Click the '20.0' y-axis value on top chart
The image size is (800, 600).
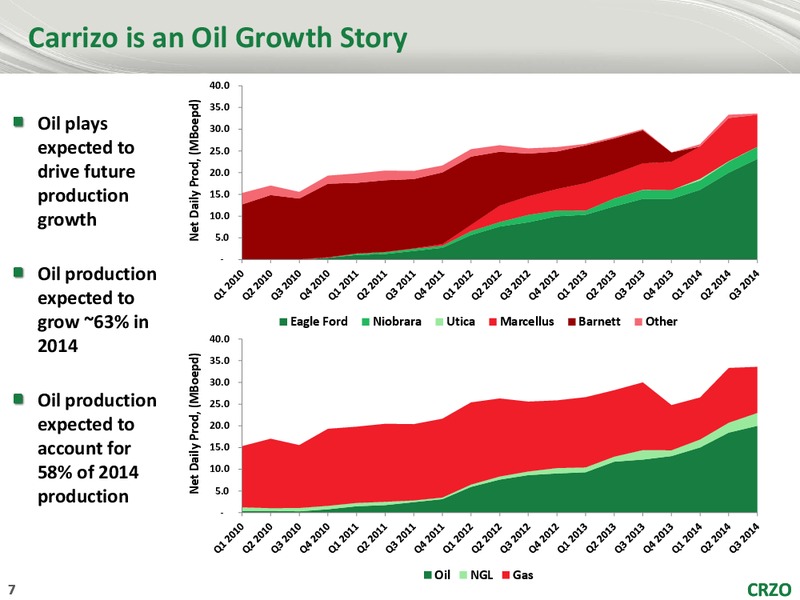click(x=219, y=173)
